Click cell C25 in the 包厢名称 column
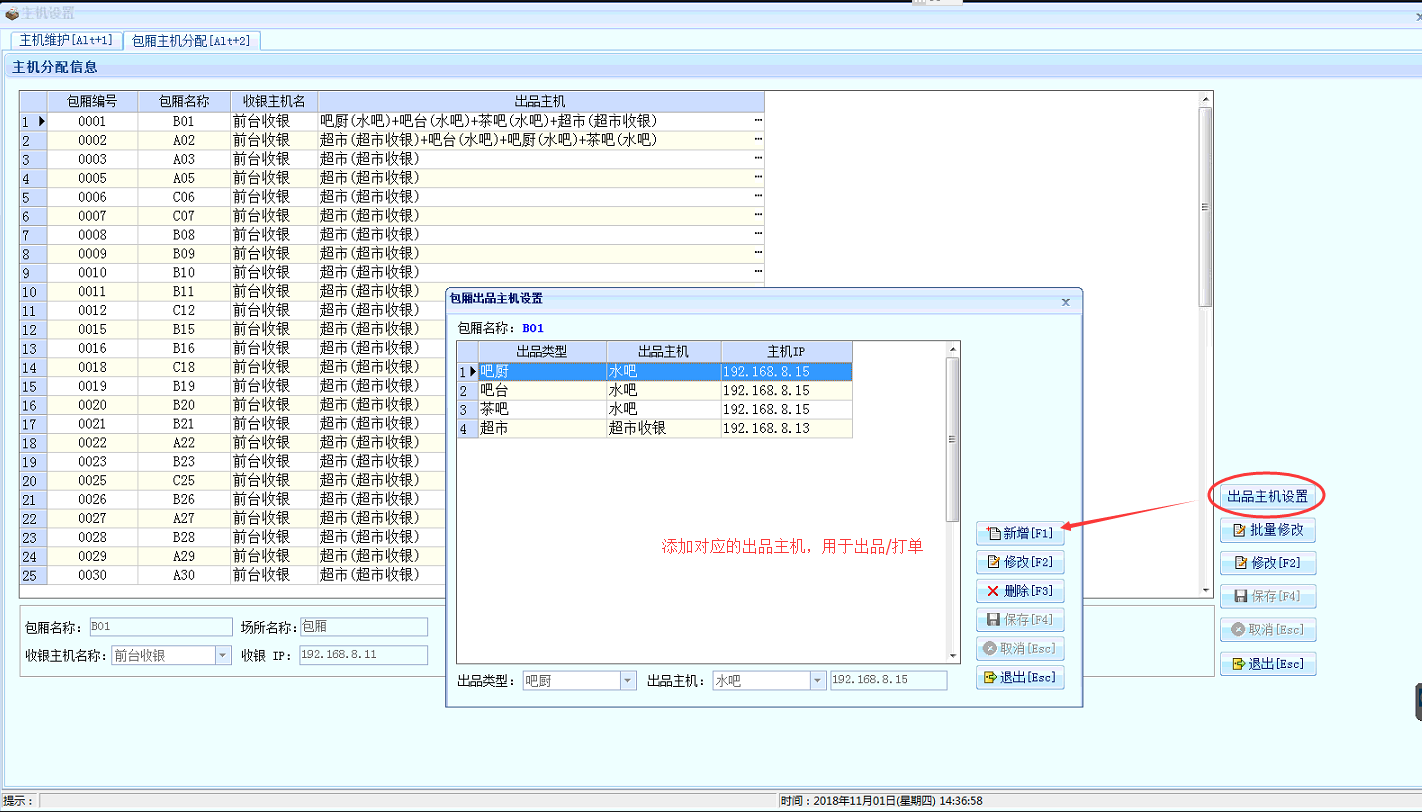This screenshot has height=812, width=1422. [x=184, y=481]
